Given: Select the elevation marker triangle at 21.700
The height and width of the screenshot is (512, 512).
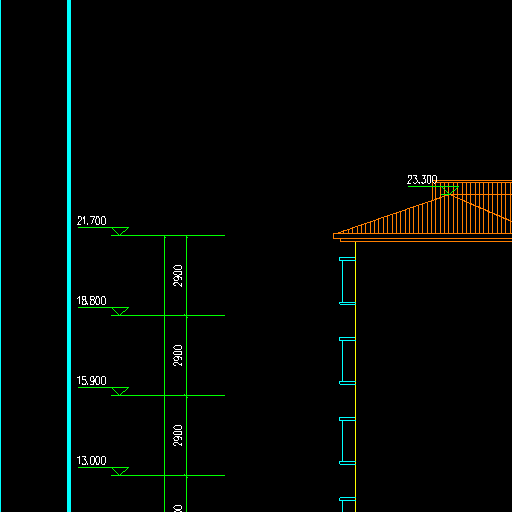Looking at the screenshot, I should point(120,231).
